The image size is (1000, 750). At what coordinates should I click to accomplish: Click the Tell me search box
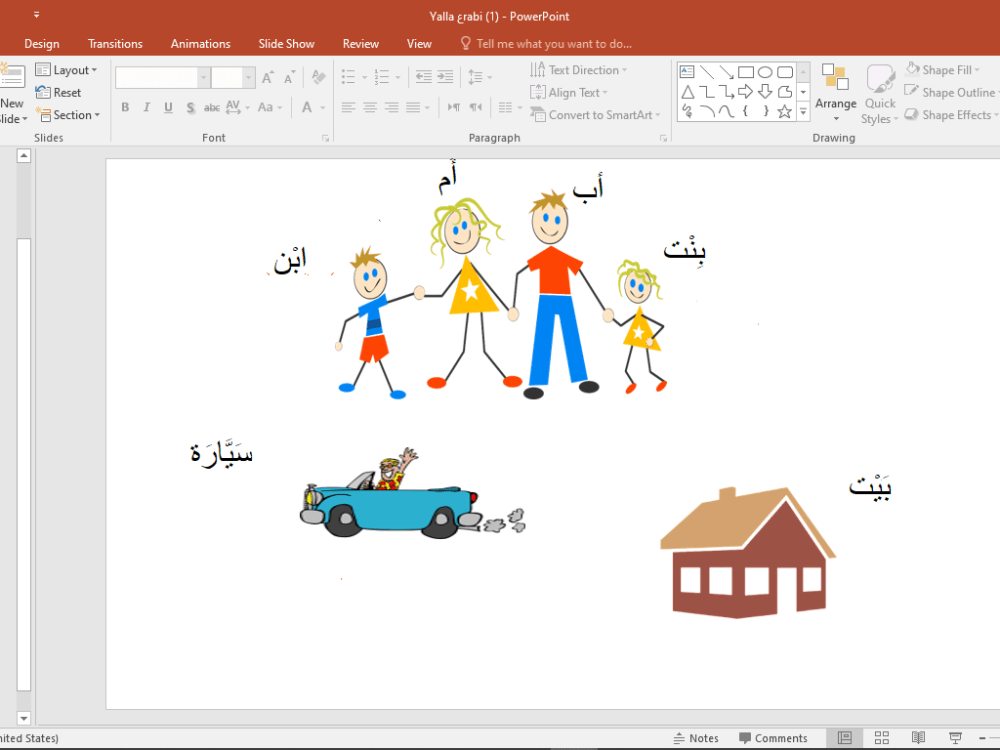coord(546,44)
